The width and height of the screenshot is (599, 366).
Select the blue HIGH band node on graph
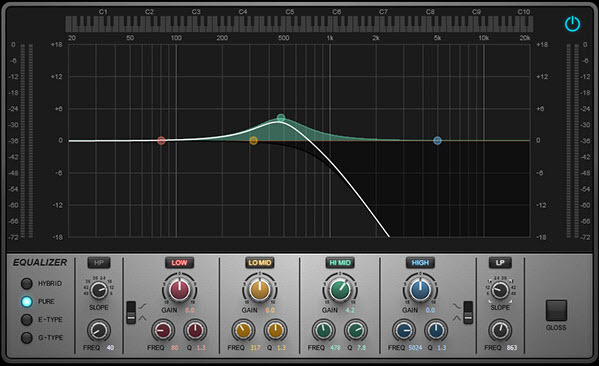click(437, 141)
